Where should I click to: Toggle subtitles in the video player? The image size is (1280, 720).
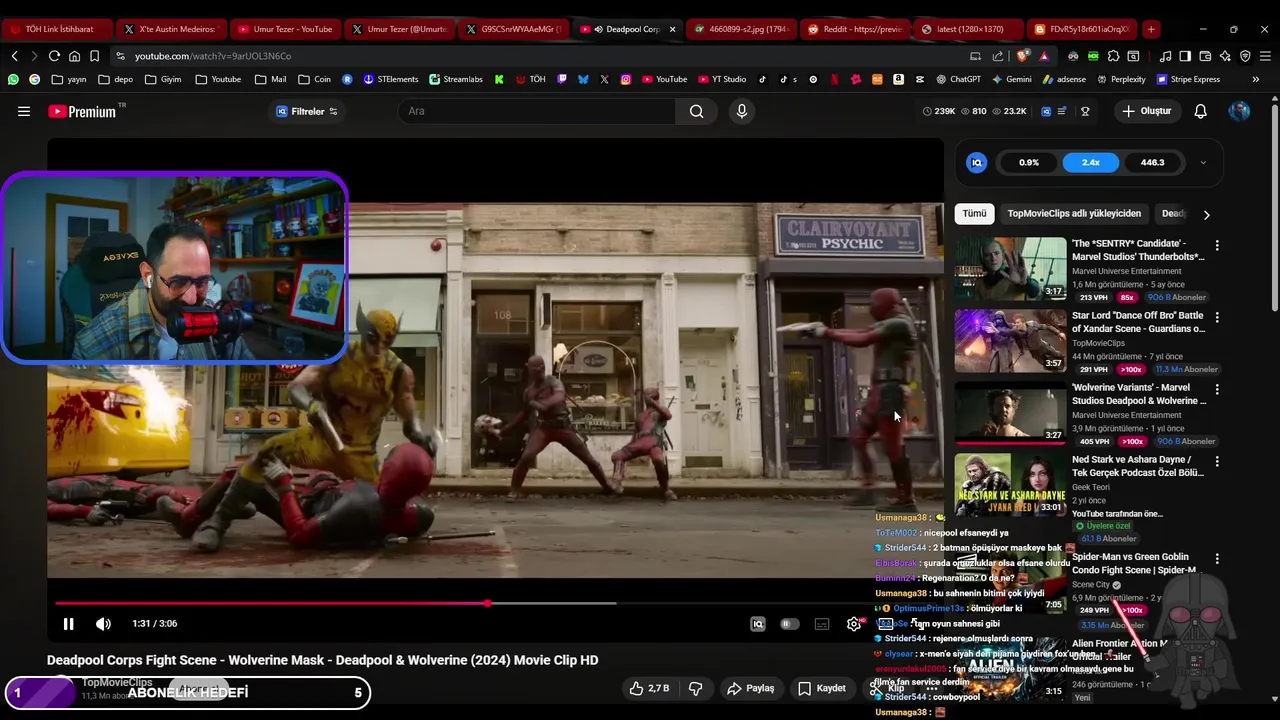[x=822, y=624]
